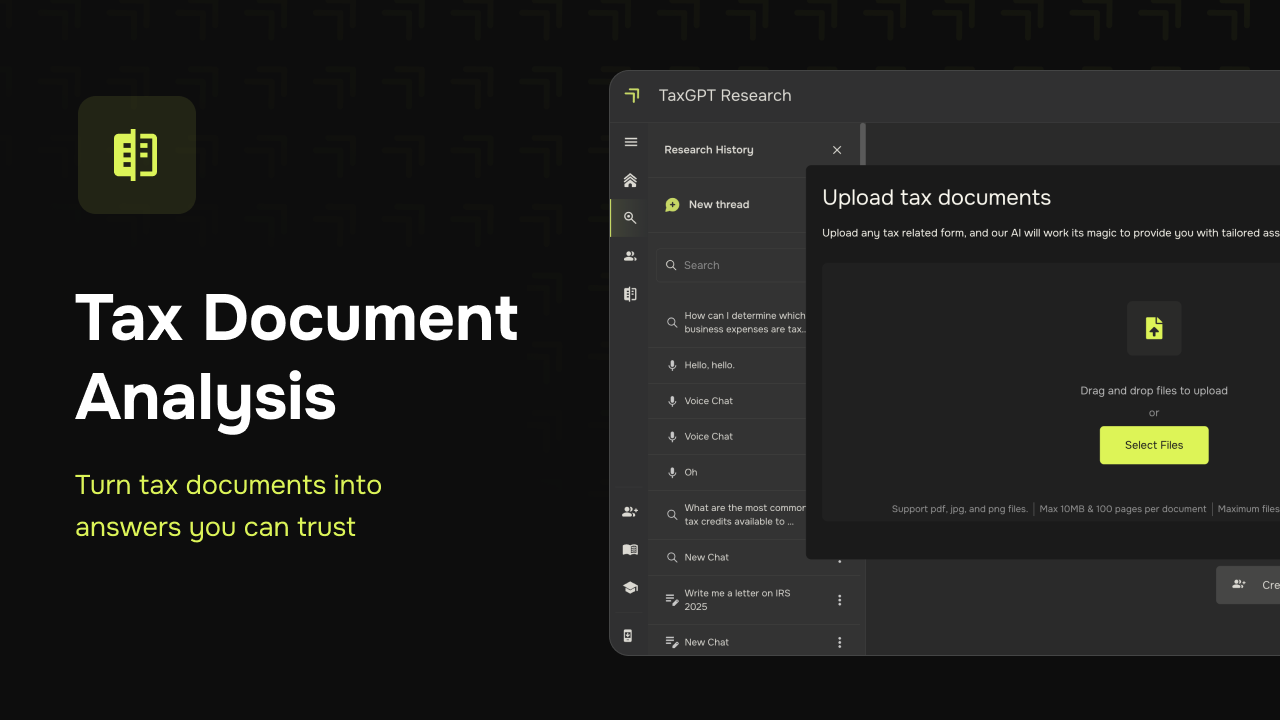The width and height of the screenshot is (1280, 720).
Task: Click 'Drag and drop files to upload' text
Action: click(1154, 391)
